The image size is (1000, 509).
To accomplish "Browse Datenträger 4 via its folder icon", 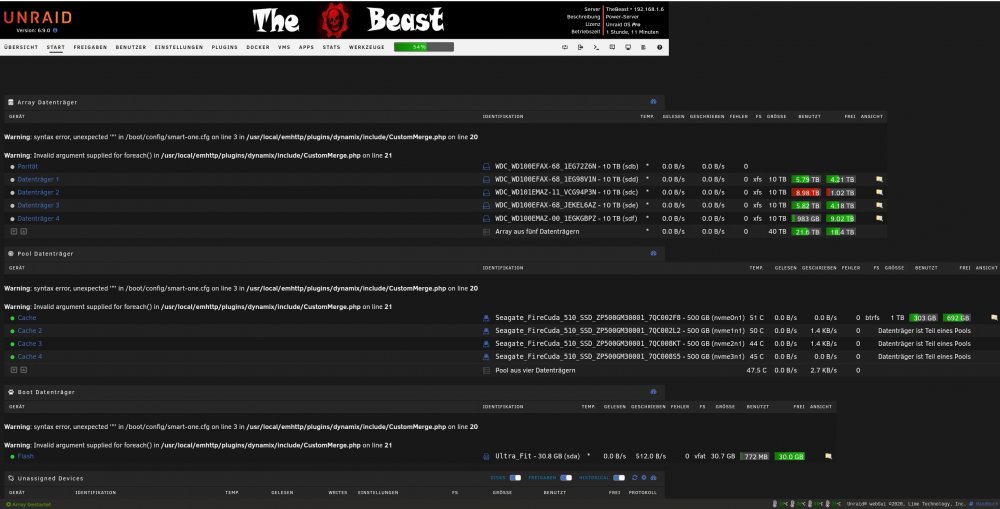I will (879, 218).
